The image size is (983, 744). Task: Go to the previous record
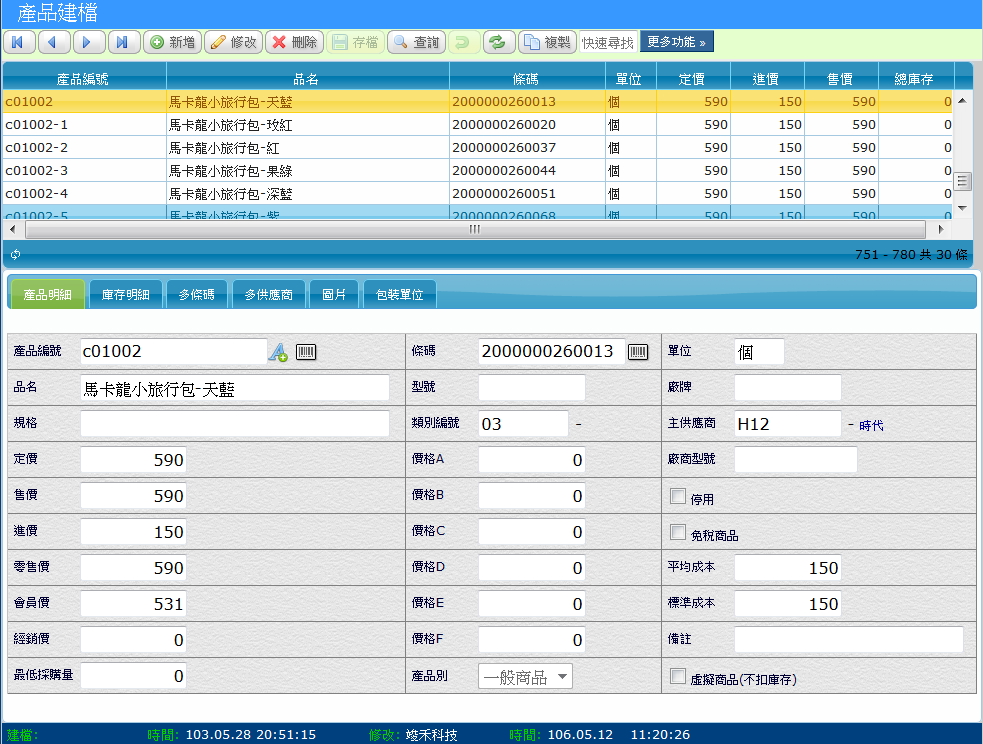point(53,42)
